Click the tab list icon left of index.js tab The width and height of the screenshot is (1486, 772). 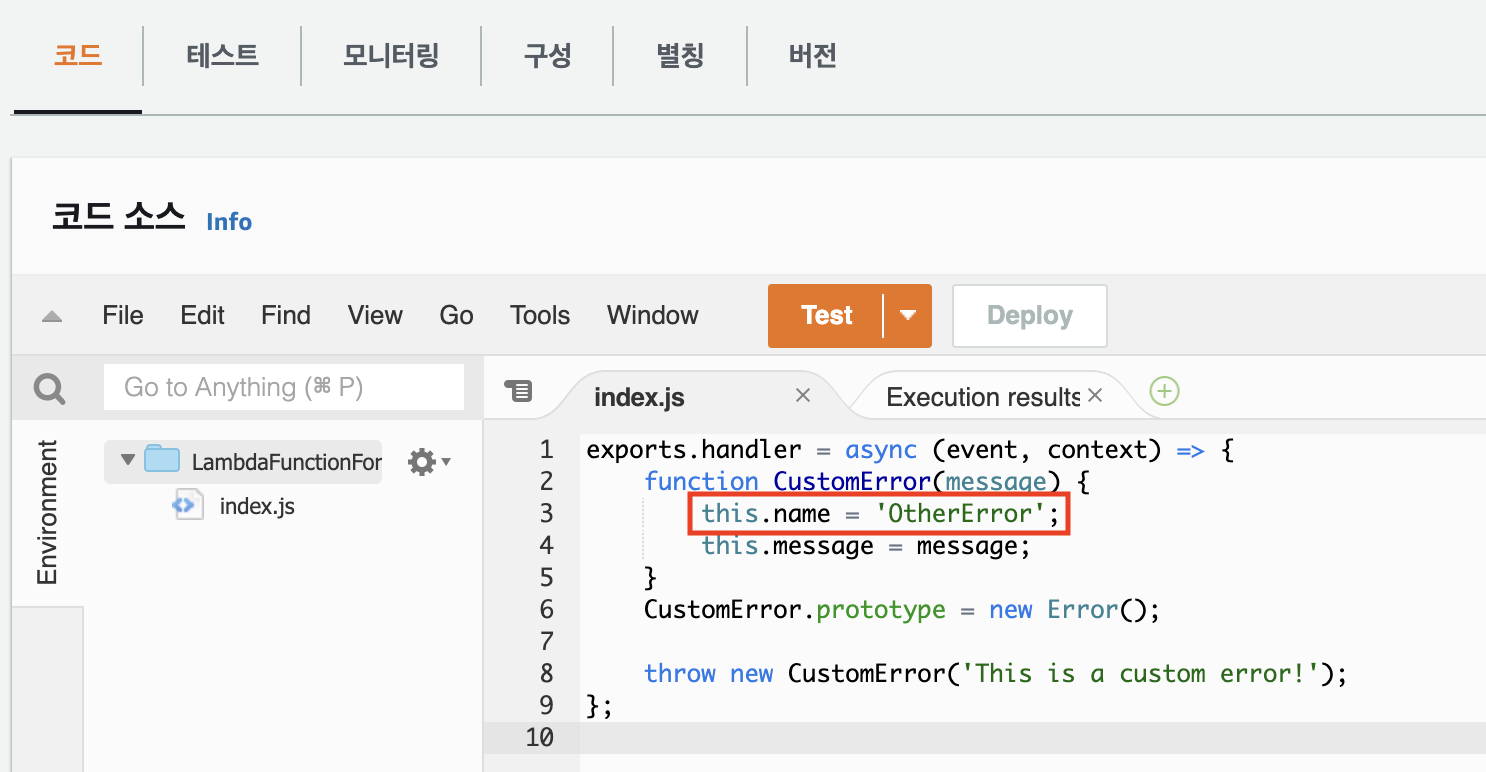pos(520,392)
